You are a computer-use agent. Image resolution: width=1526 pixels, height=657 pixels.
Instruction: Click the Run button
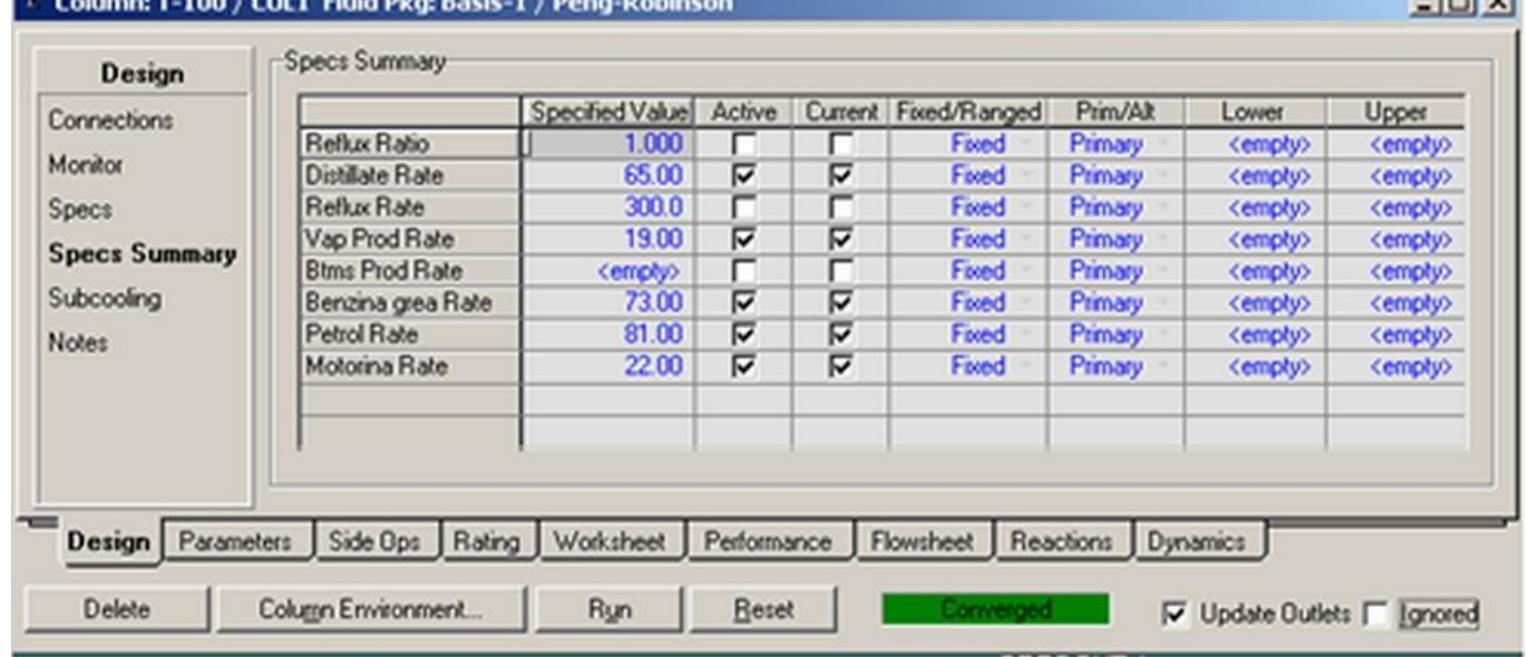[x=608, y=609]
